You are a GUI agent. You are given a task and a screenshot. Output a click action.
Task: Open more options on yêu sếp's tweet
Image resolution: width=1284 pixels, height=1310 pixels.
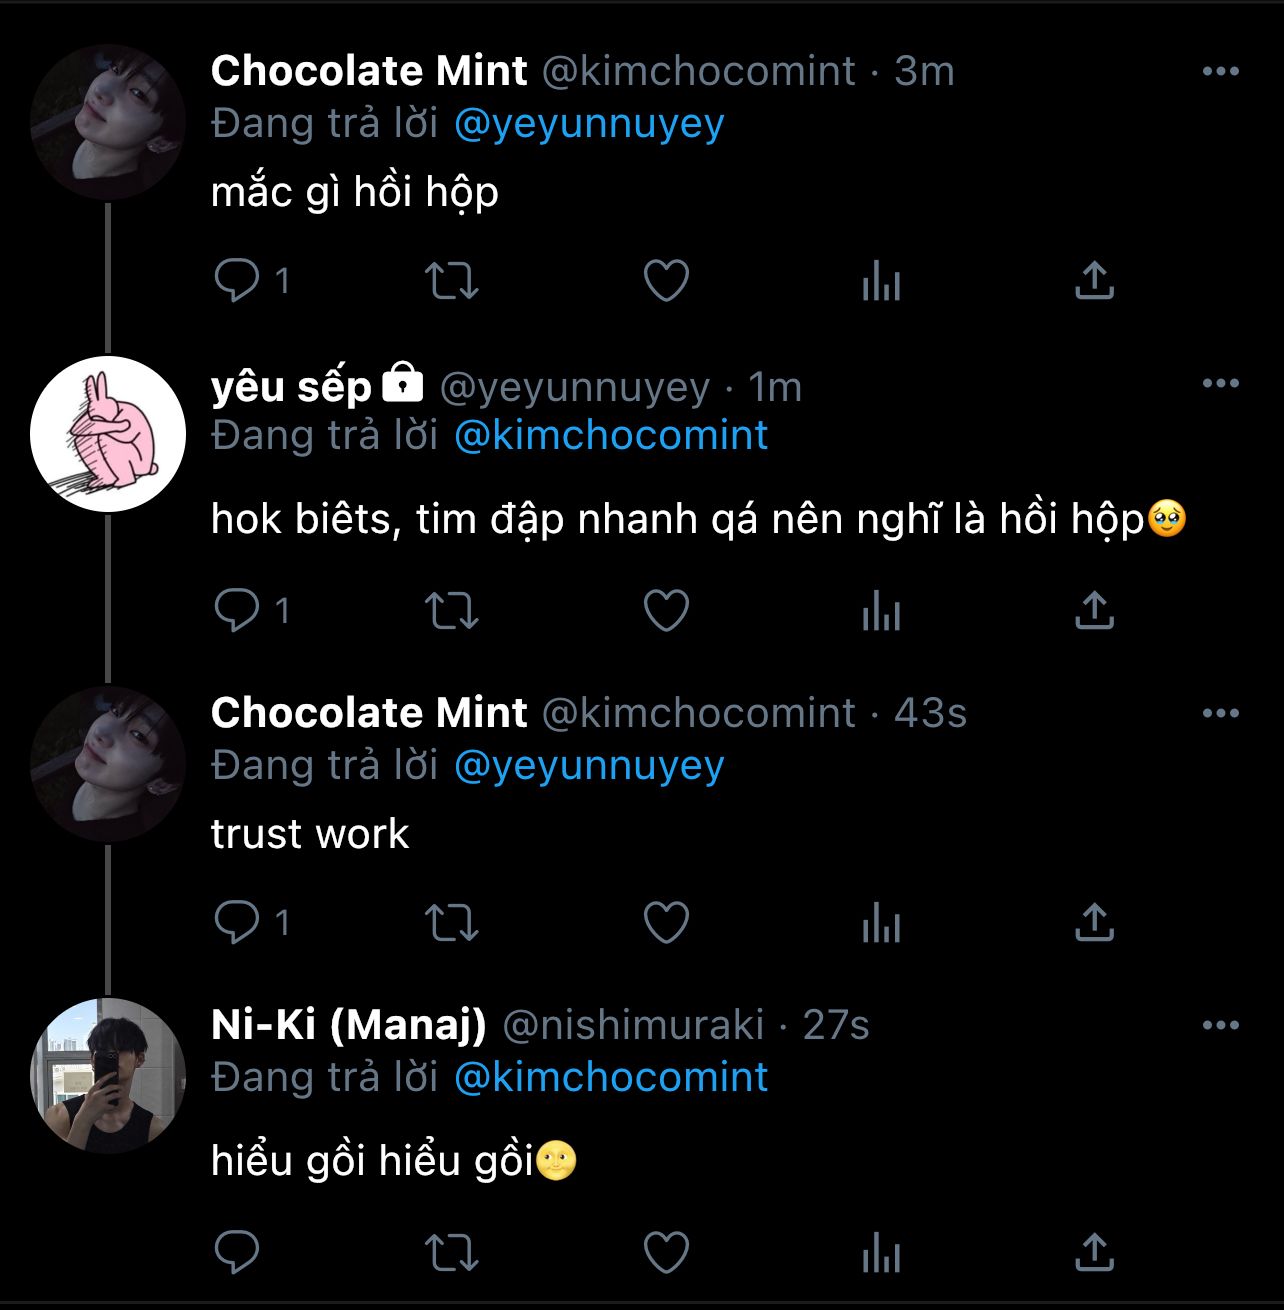[x=1220, y=384]
